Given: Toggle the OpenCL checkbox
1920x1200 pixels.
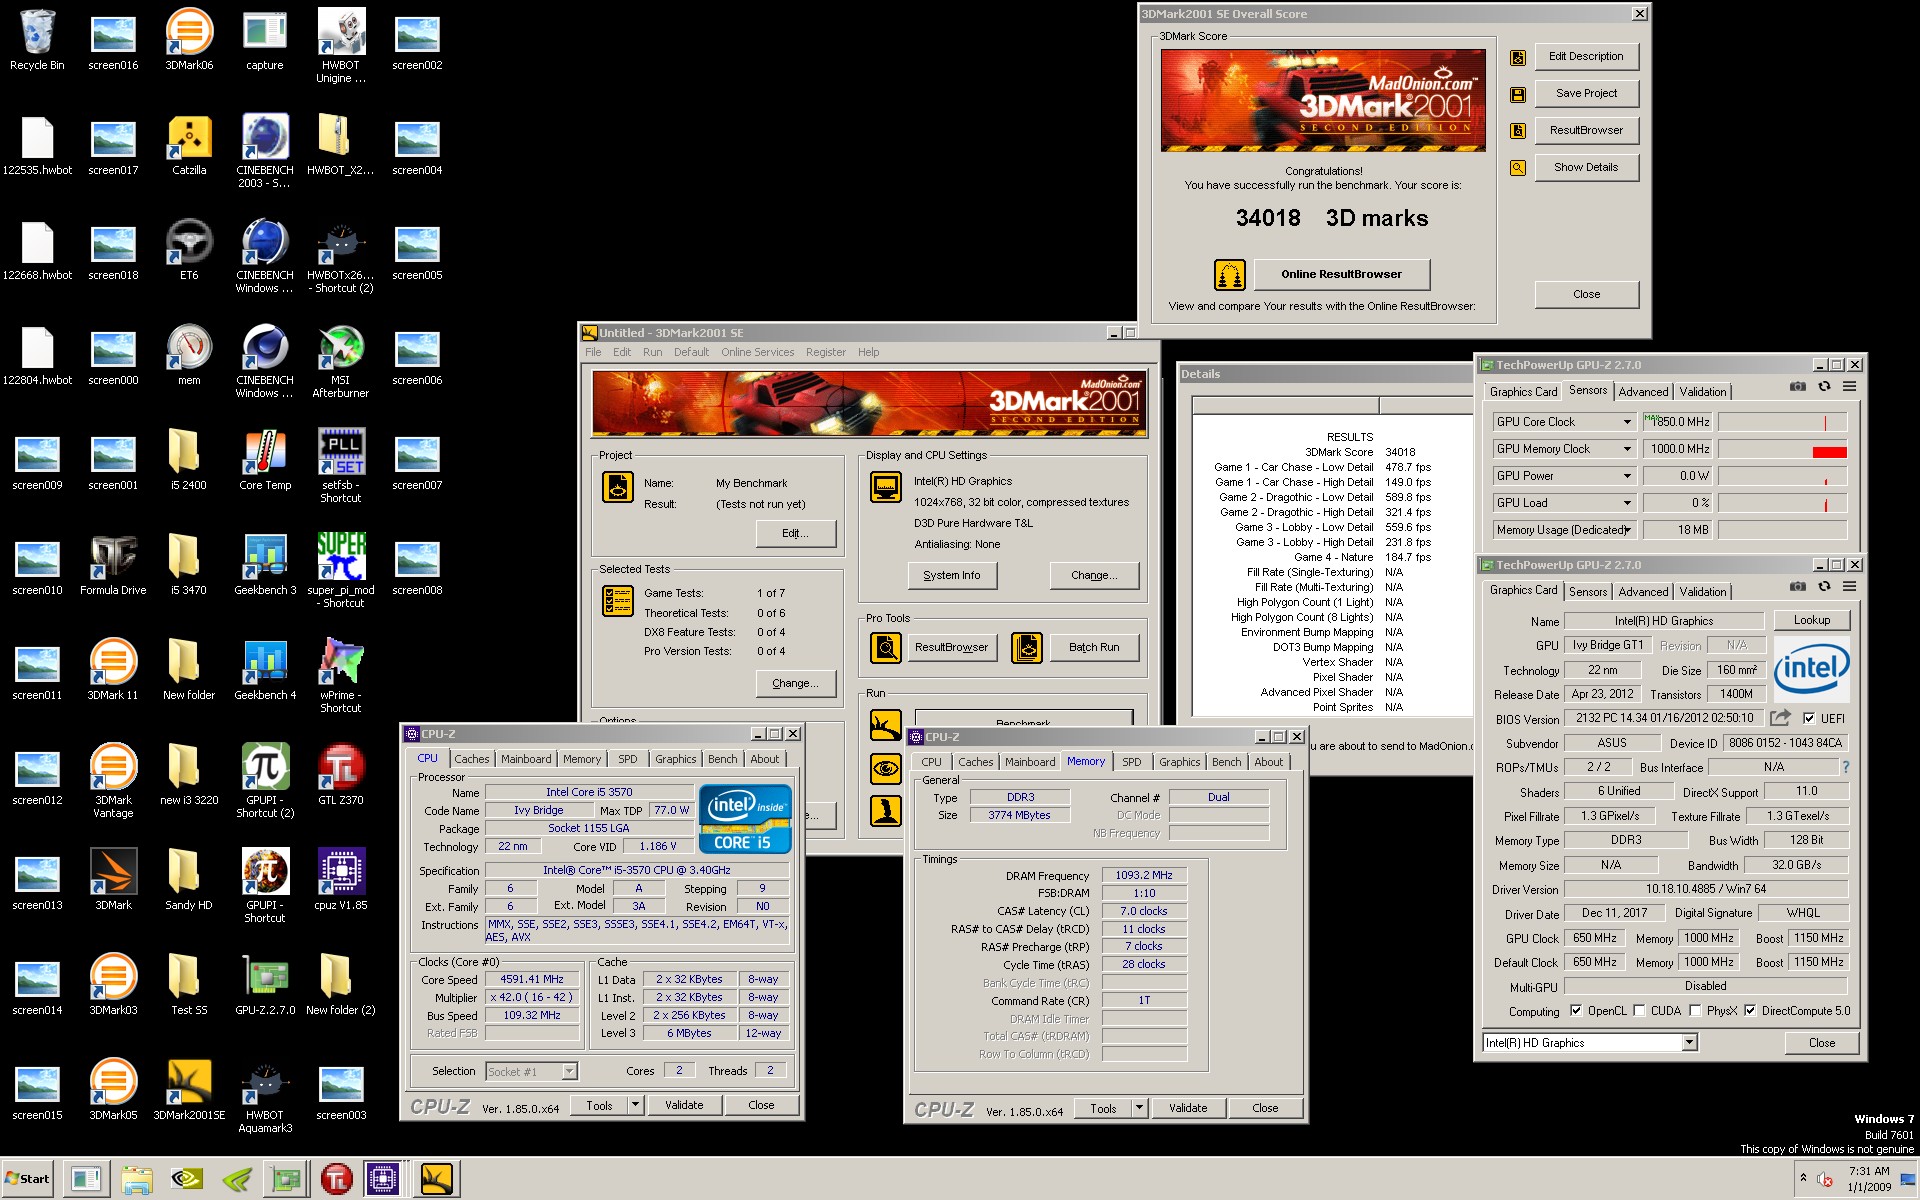Looking at the screenshot, I should (x=1576, y=1011).
